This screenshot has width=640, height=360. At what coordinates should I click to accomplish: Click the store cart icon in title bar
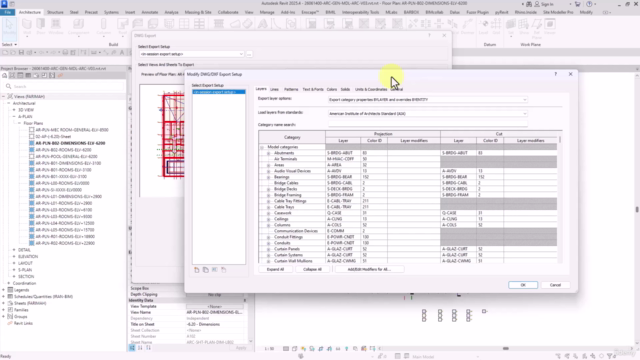577,4
